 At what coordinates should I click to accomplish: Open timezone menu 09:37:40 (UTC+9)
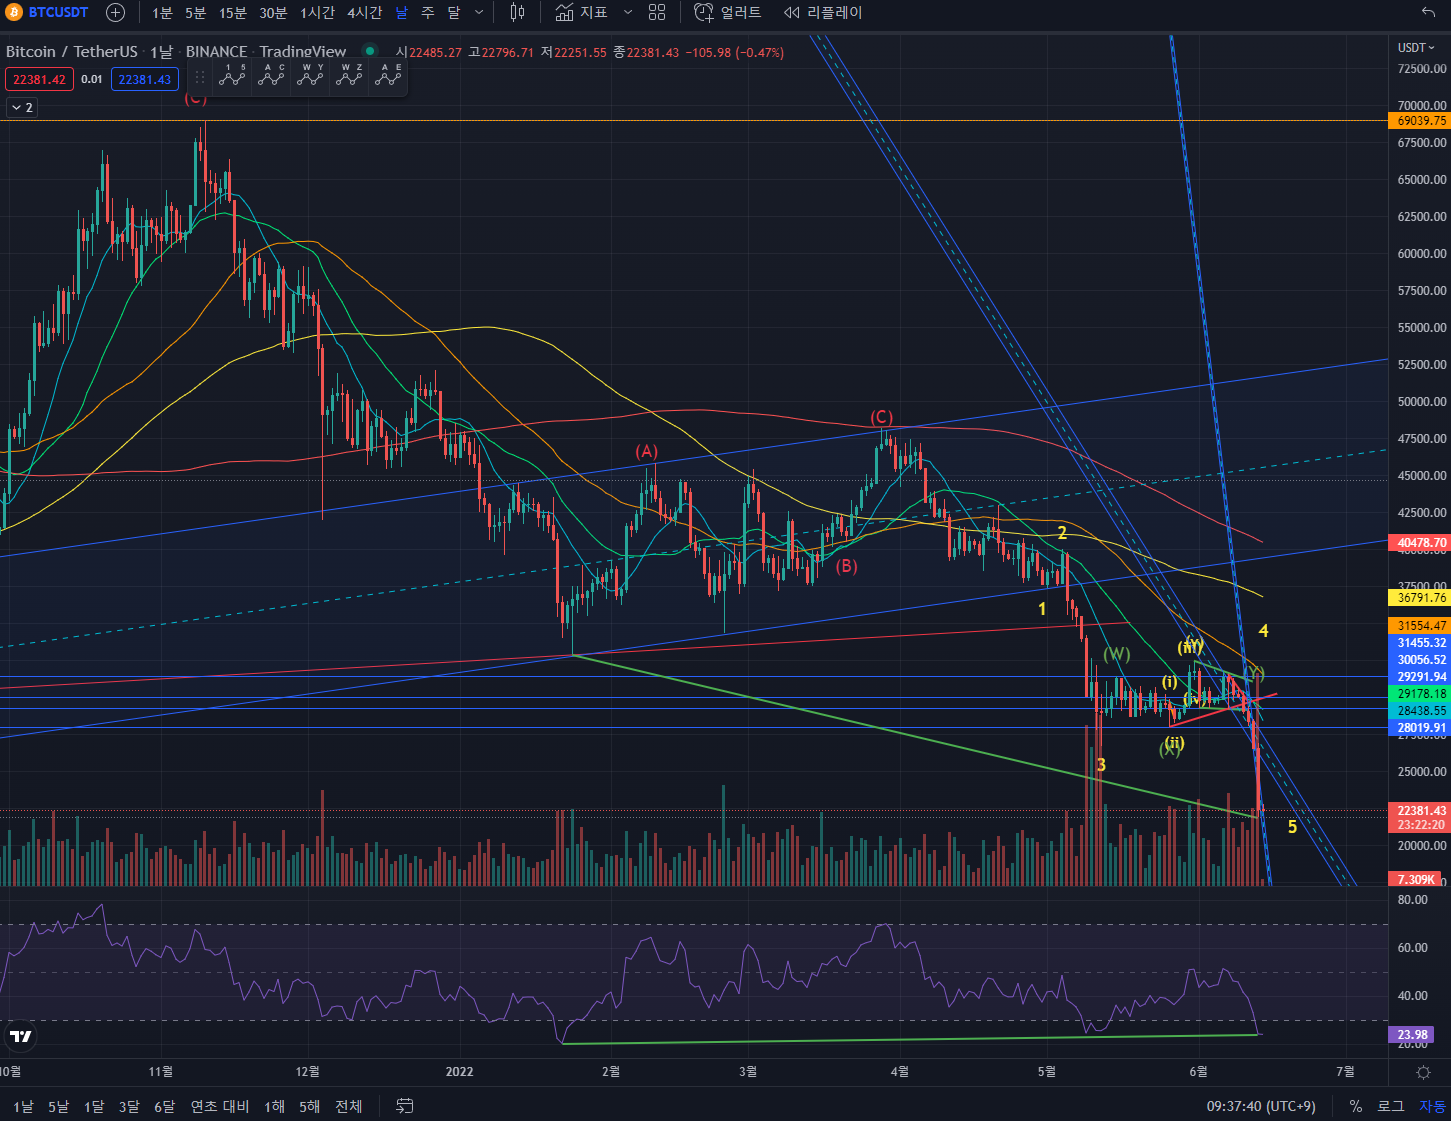tap(1261, 1106)
